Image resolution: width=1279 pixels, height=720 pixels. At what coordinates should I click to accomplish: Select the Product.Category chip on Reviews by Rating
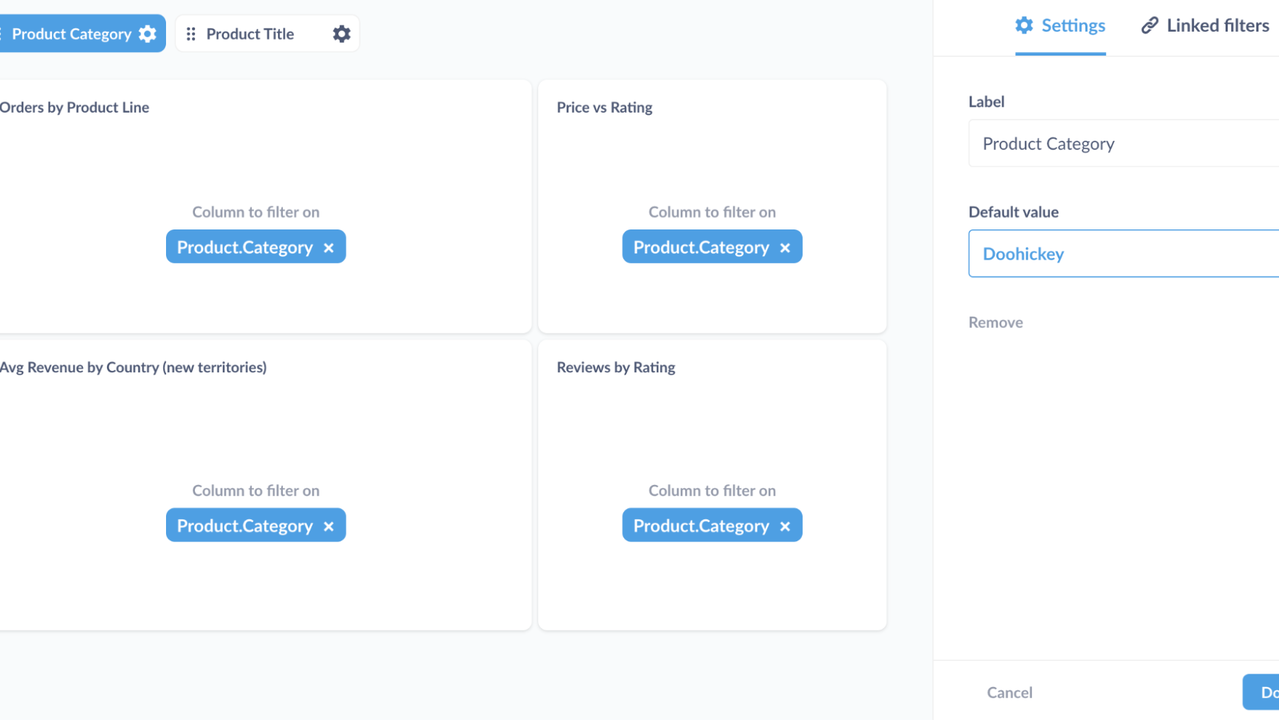[700, 525]
